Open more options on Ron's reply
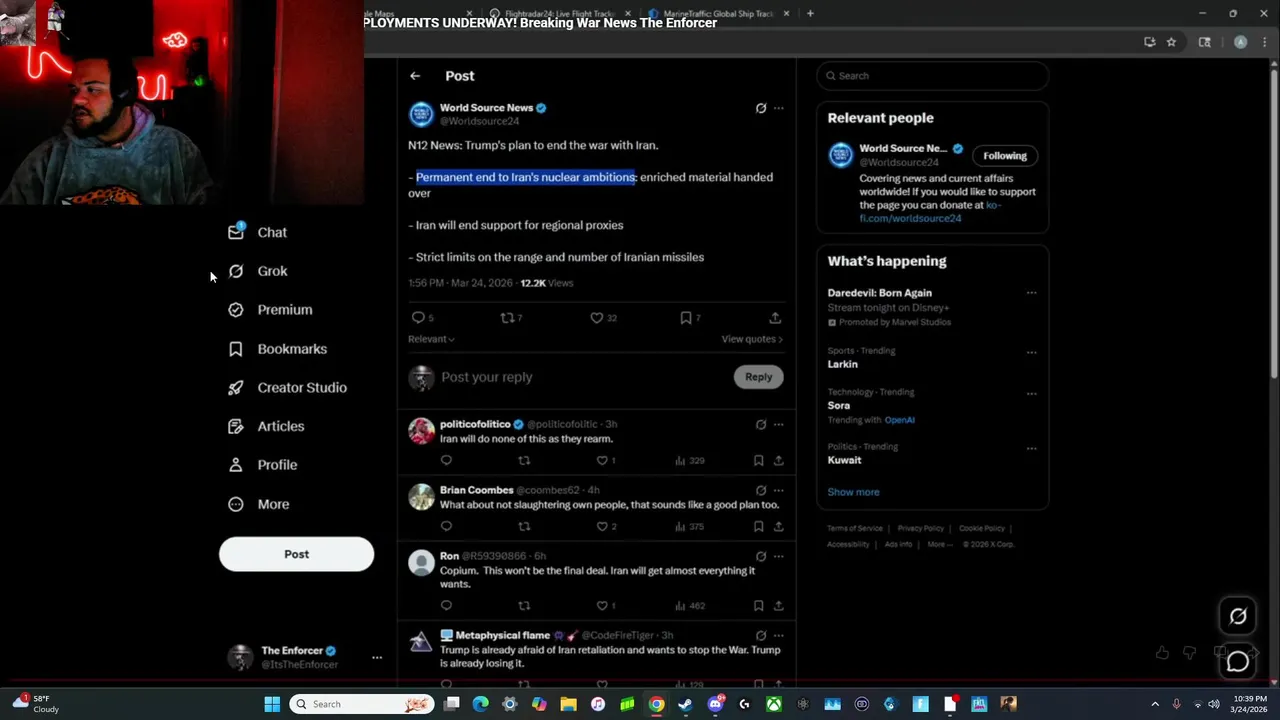The height and width of the screenshot is (720, 1280). (x=779, y=557)
